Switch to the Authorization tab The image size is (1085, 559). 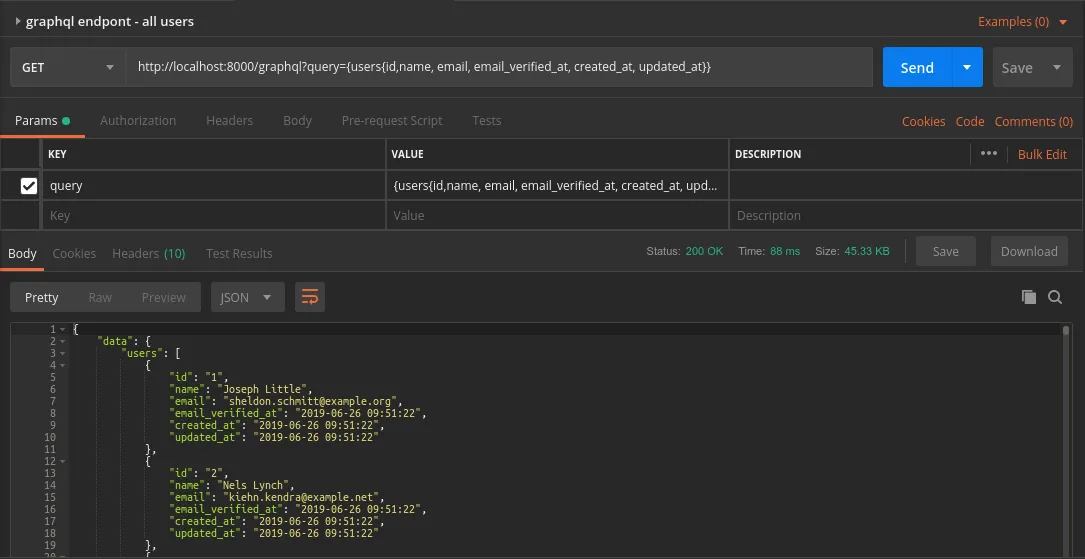138,121
